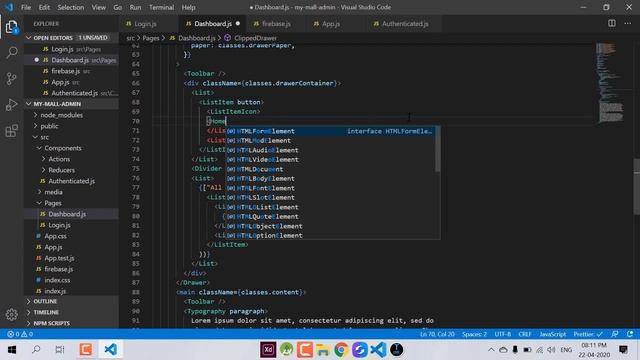640x360 pixels.
Task: Click the Windows Start button
Action: point(12,349)
